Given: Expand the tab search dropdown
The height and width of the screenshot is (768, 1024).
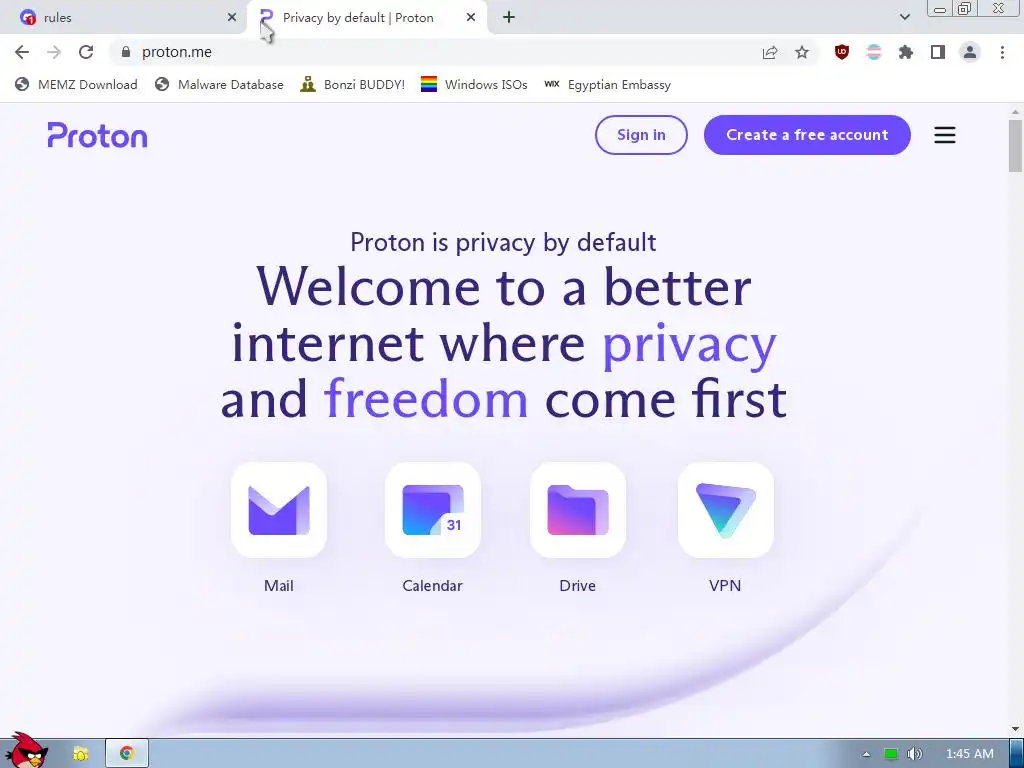Looking at the screenshot, I should [904, 17].
